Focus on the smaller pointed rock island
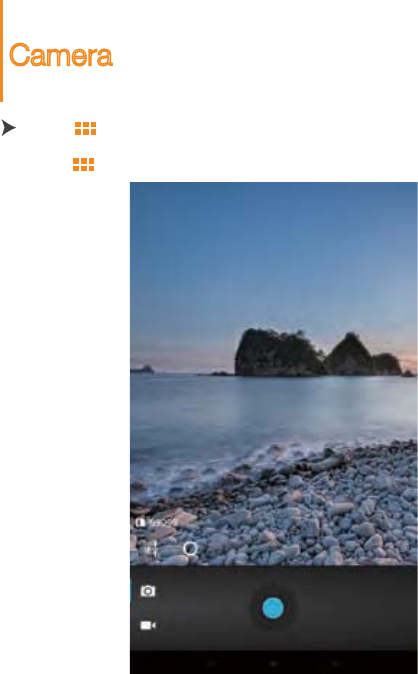Viewport: 418px width, 674px height. pos(349,355)
